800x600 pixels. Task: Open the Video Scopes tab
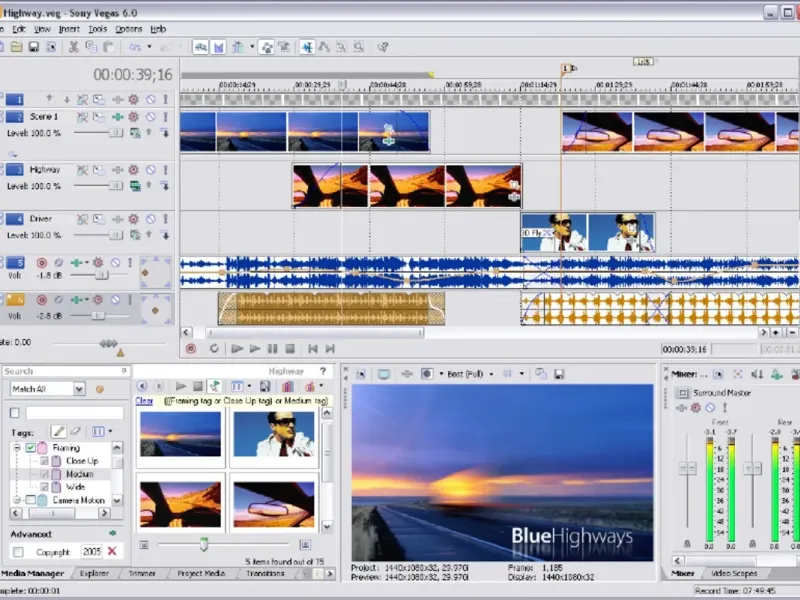coord(732,574)
